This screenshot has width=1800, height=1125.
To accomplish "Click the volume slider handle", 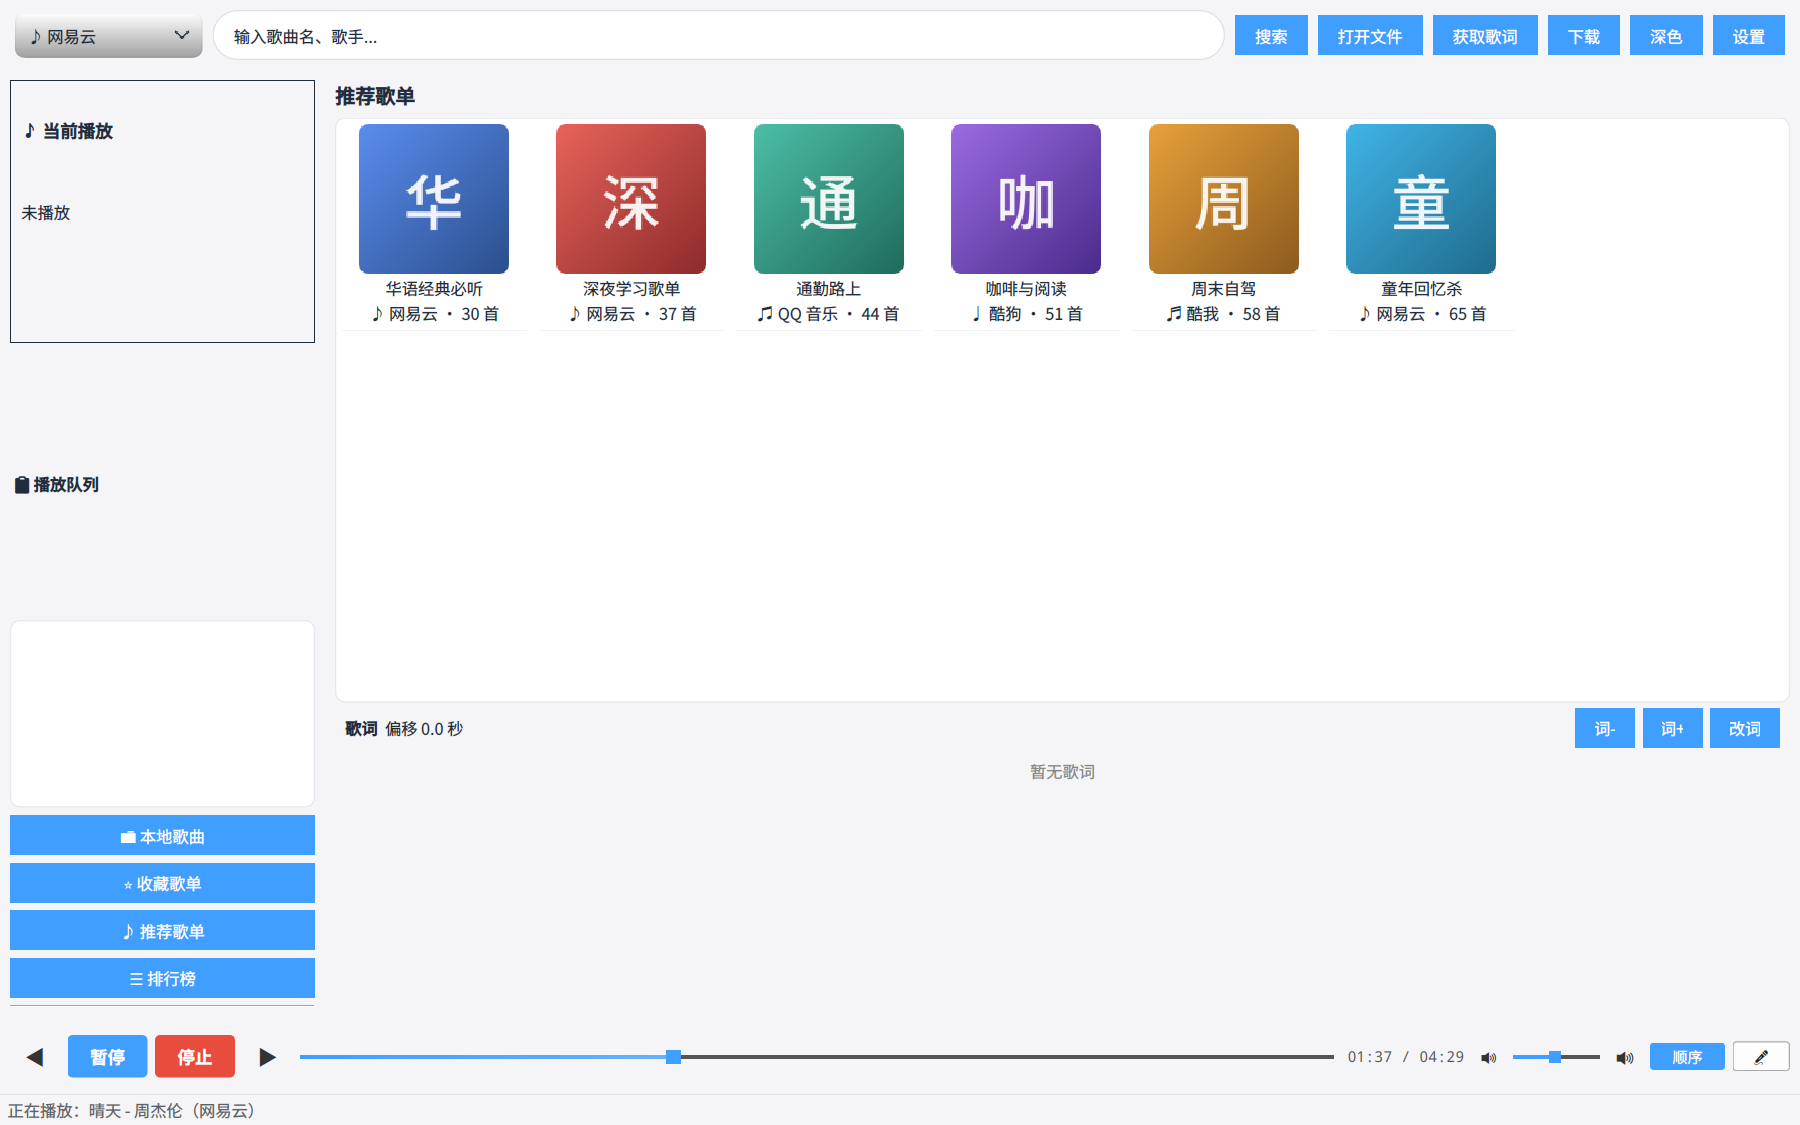I will (x=1555, y=1057).
